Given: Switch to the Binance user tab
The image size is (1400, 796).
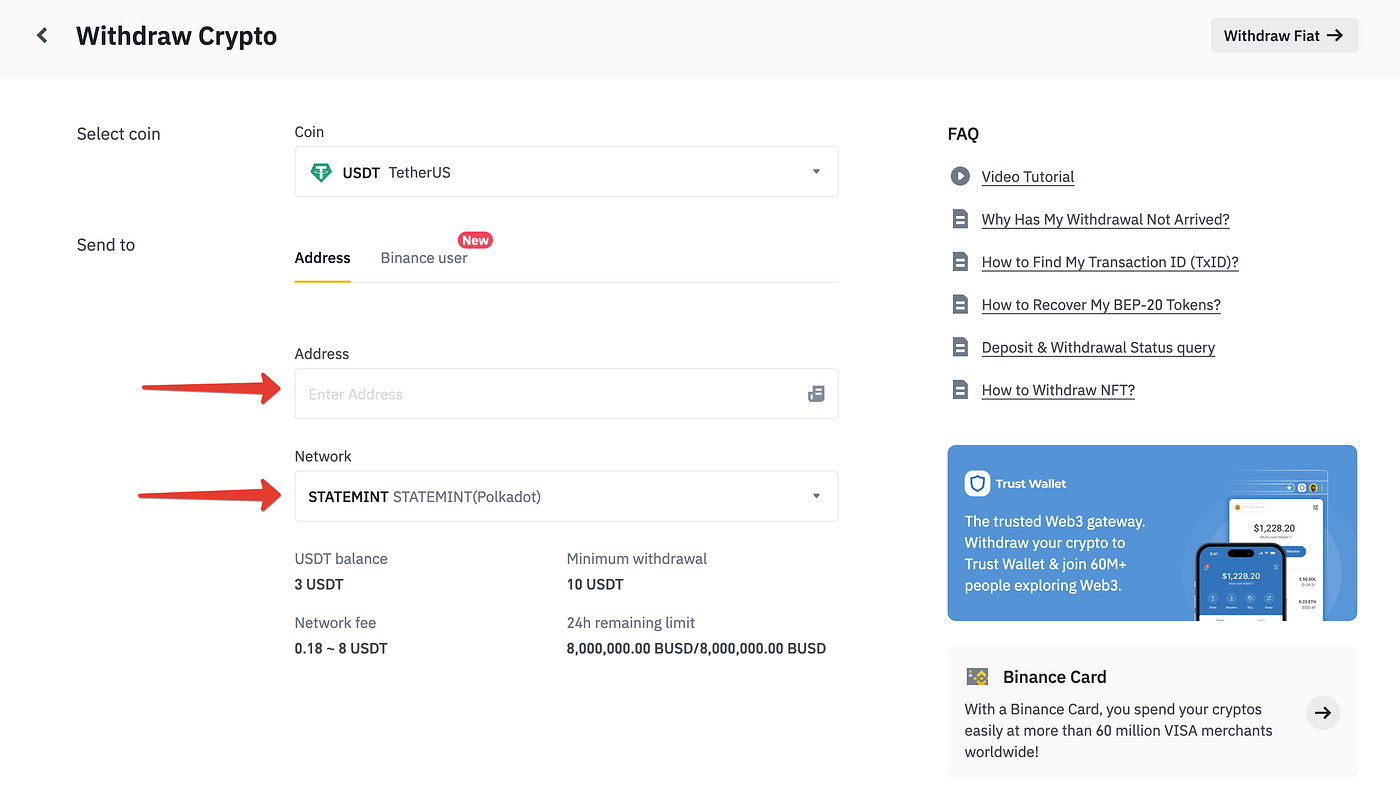Looking at the screenshot, I should coord(424,258).
